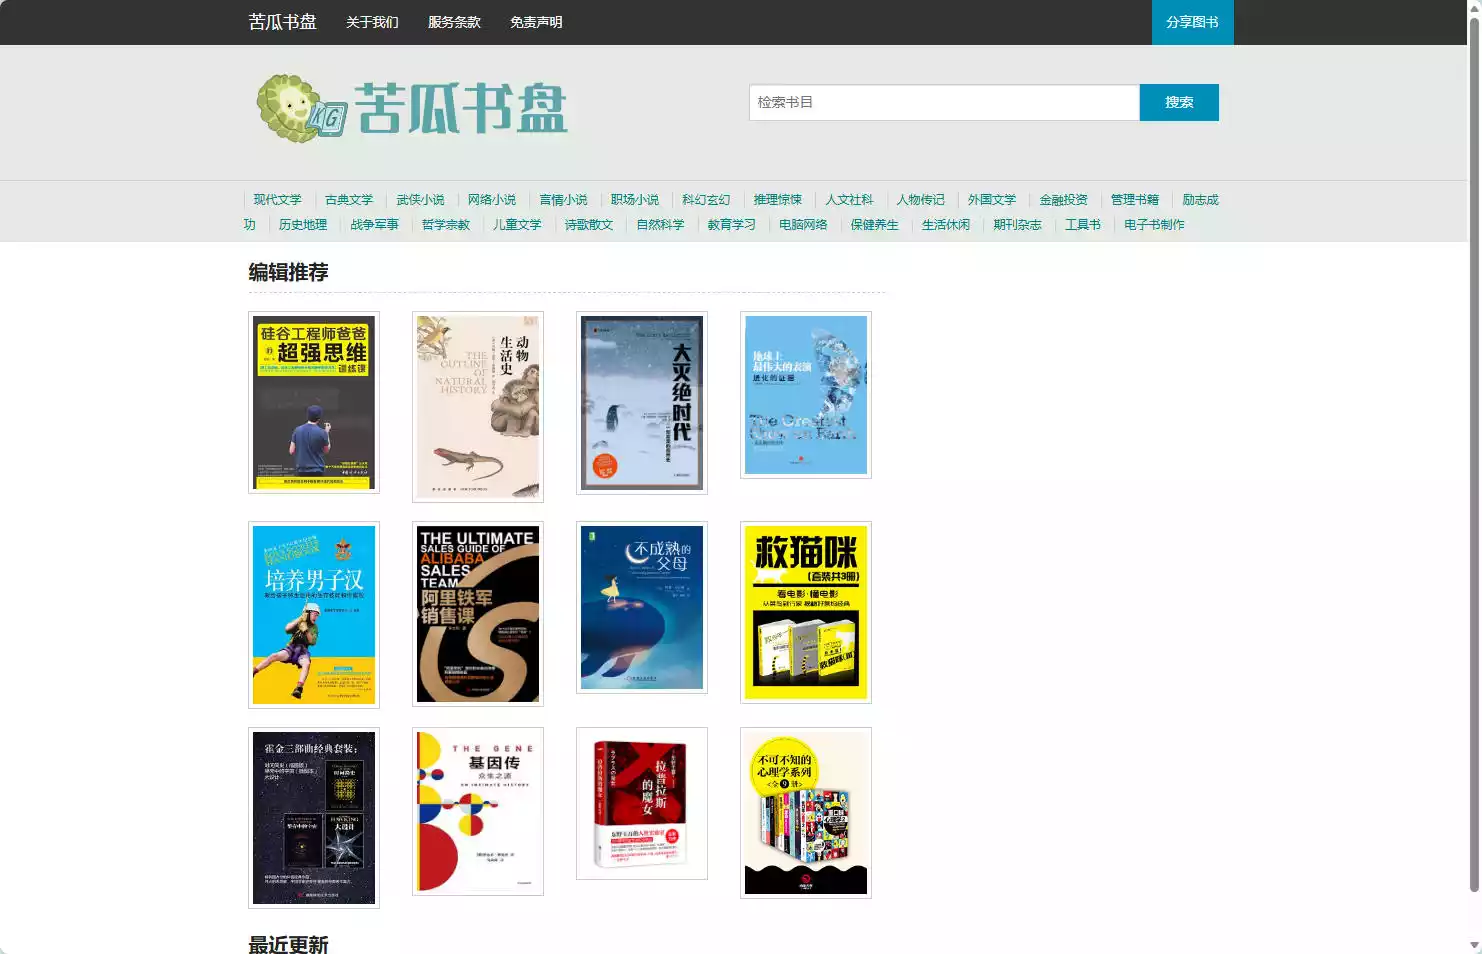Screen dimensions: 1482x954
Task: View the 大灭绝时代 book cover
Action: point(642,403)
